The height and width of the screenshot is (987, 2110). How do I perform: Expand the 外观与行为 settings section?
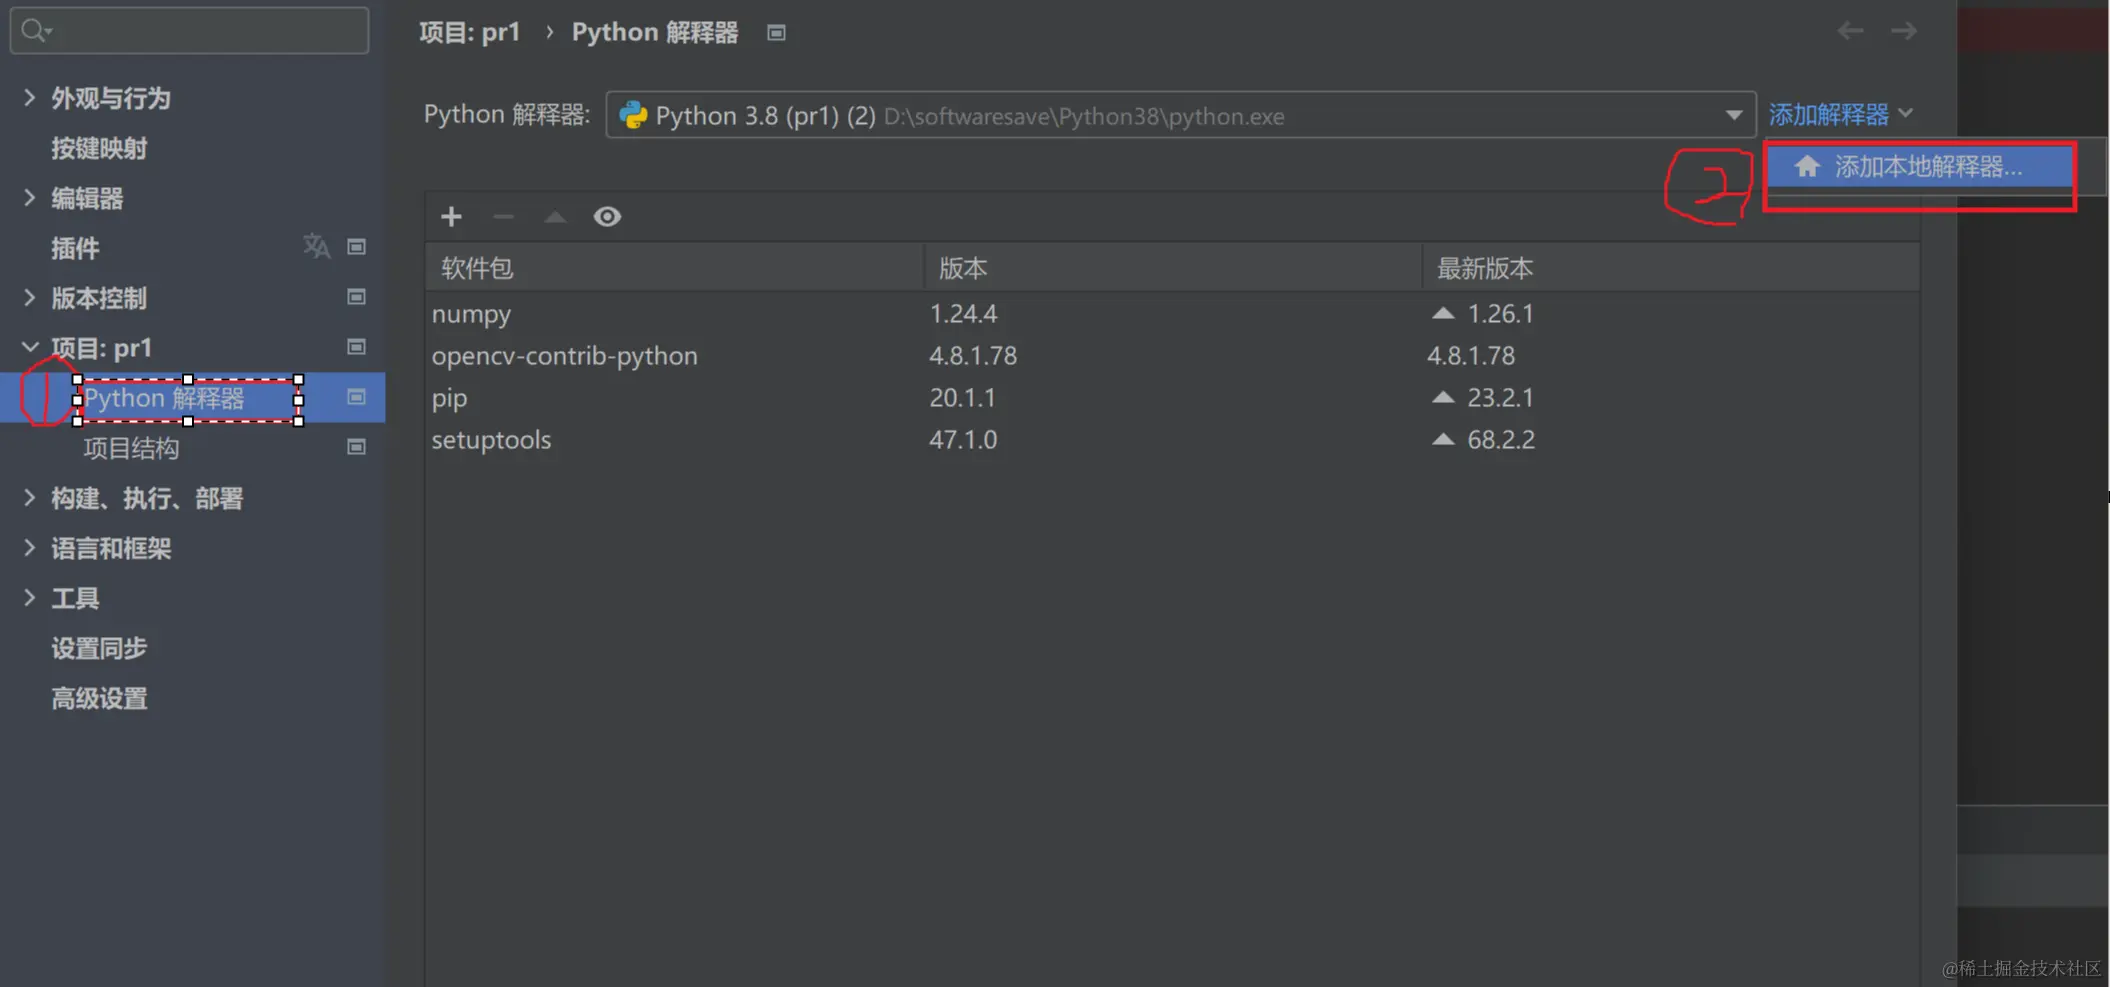[29, 98]
